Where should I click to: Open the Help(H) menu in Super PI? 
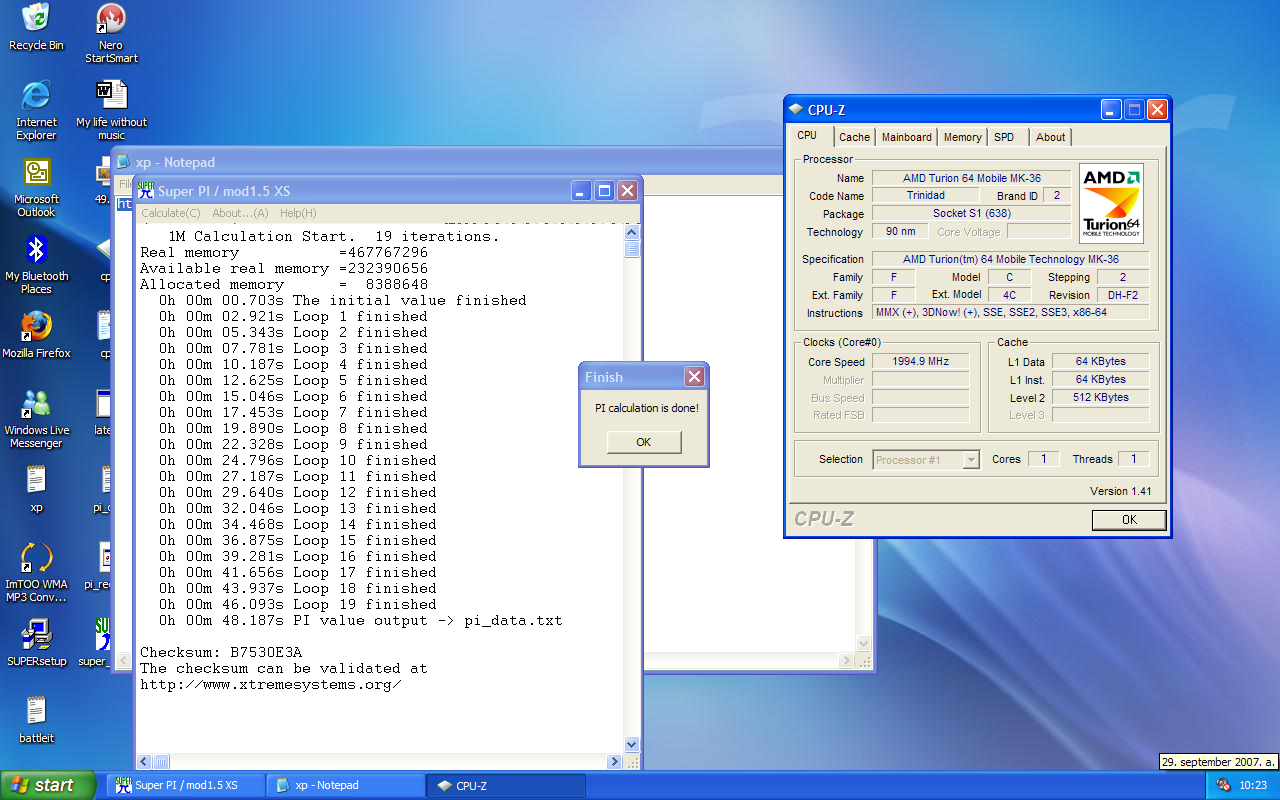298,213
